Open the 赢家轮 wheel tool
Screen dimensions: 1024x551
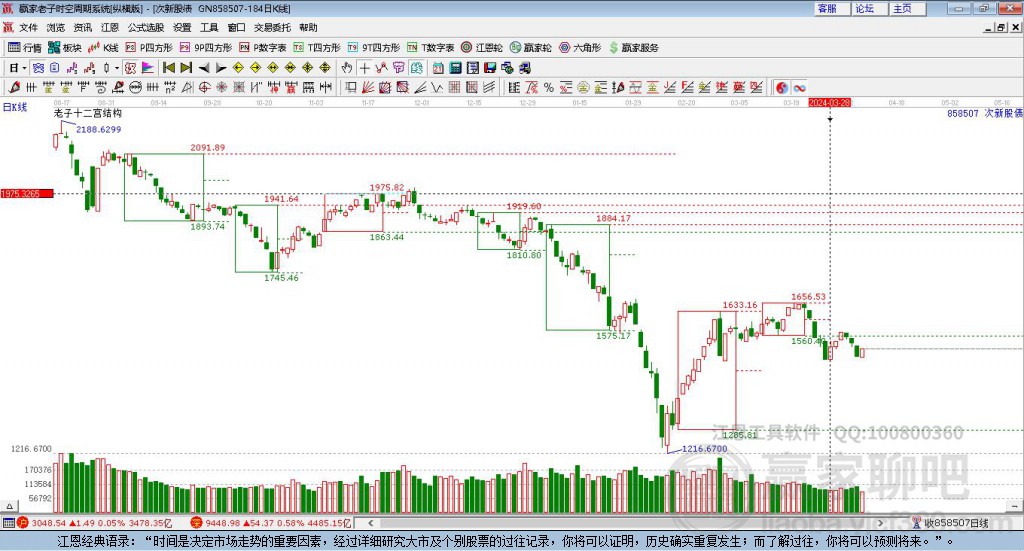tap(530, 48)
